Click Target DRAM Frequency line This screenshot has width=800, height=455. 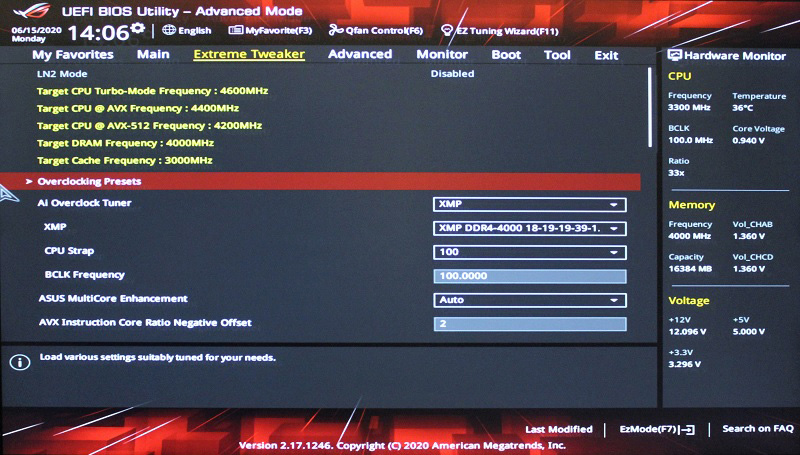[126, 143]
